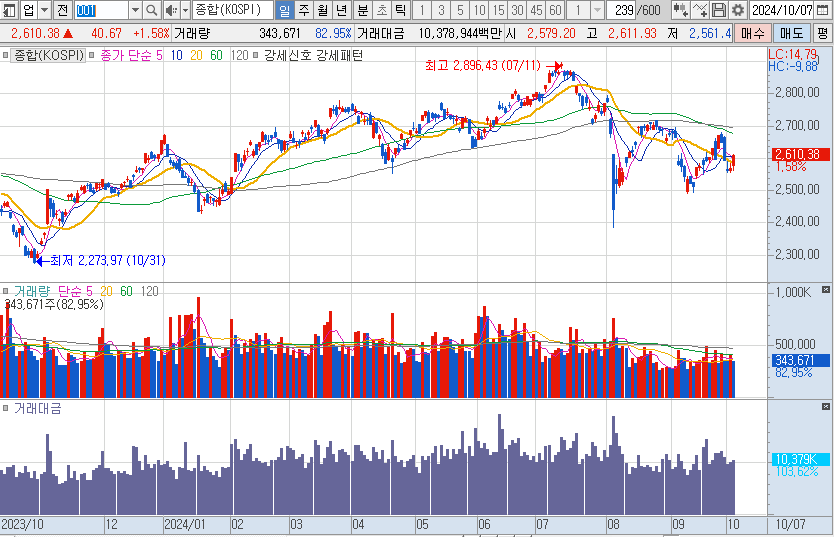Click the 매수 buy button
The image size is (834, 537).
coord(753,33)
